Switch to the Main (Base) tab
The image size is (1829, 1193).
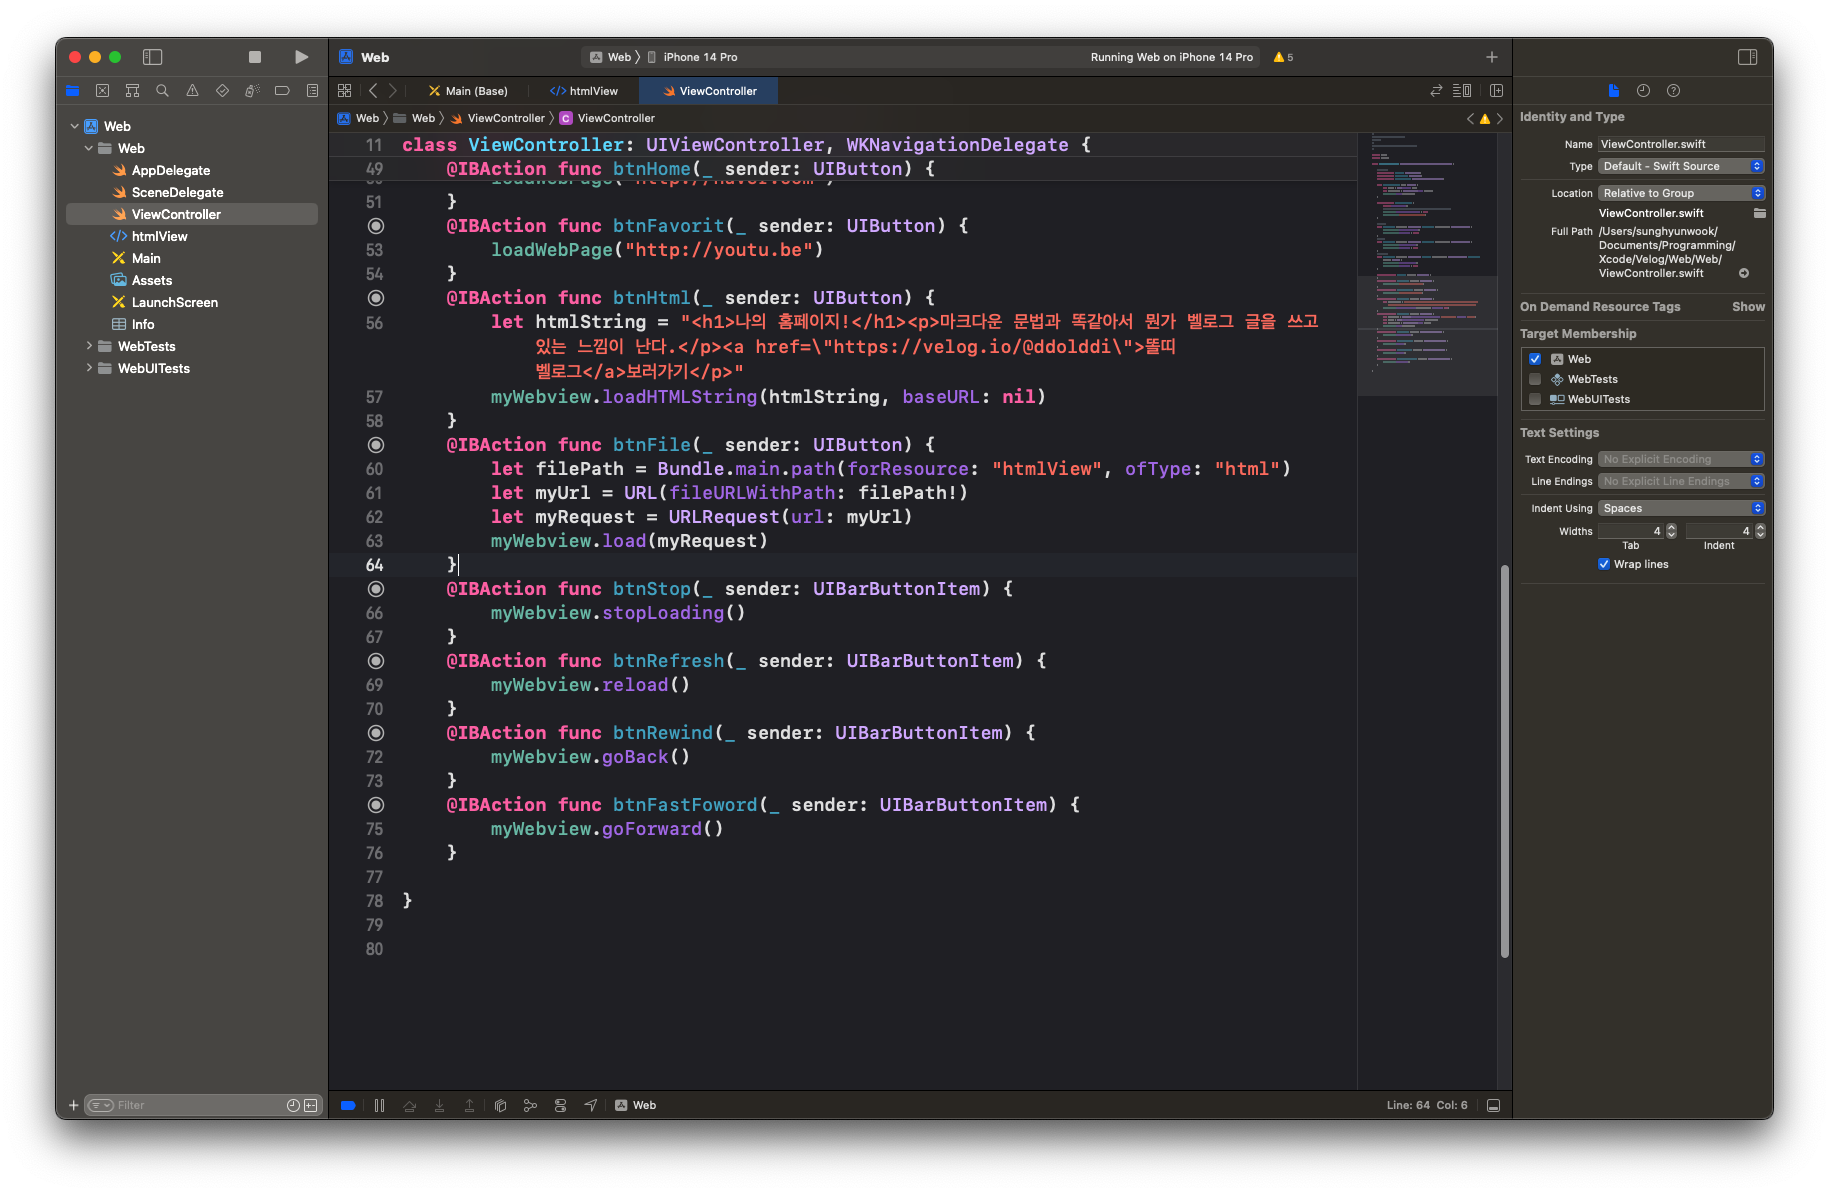[468, 91]
